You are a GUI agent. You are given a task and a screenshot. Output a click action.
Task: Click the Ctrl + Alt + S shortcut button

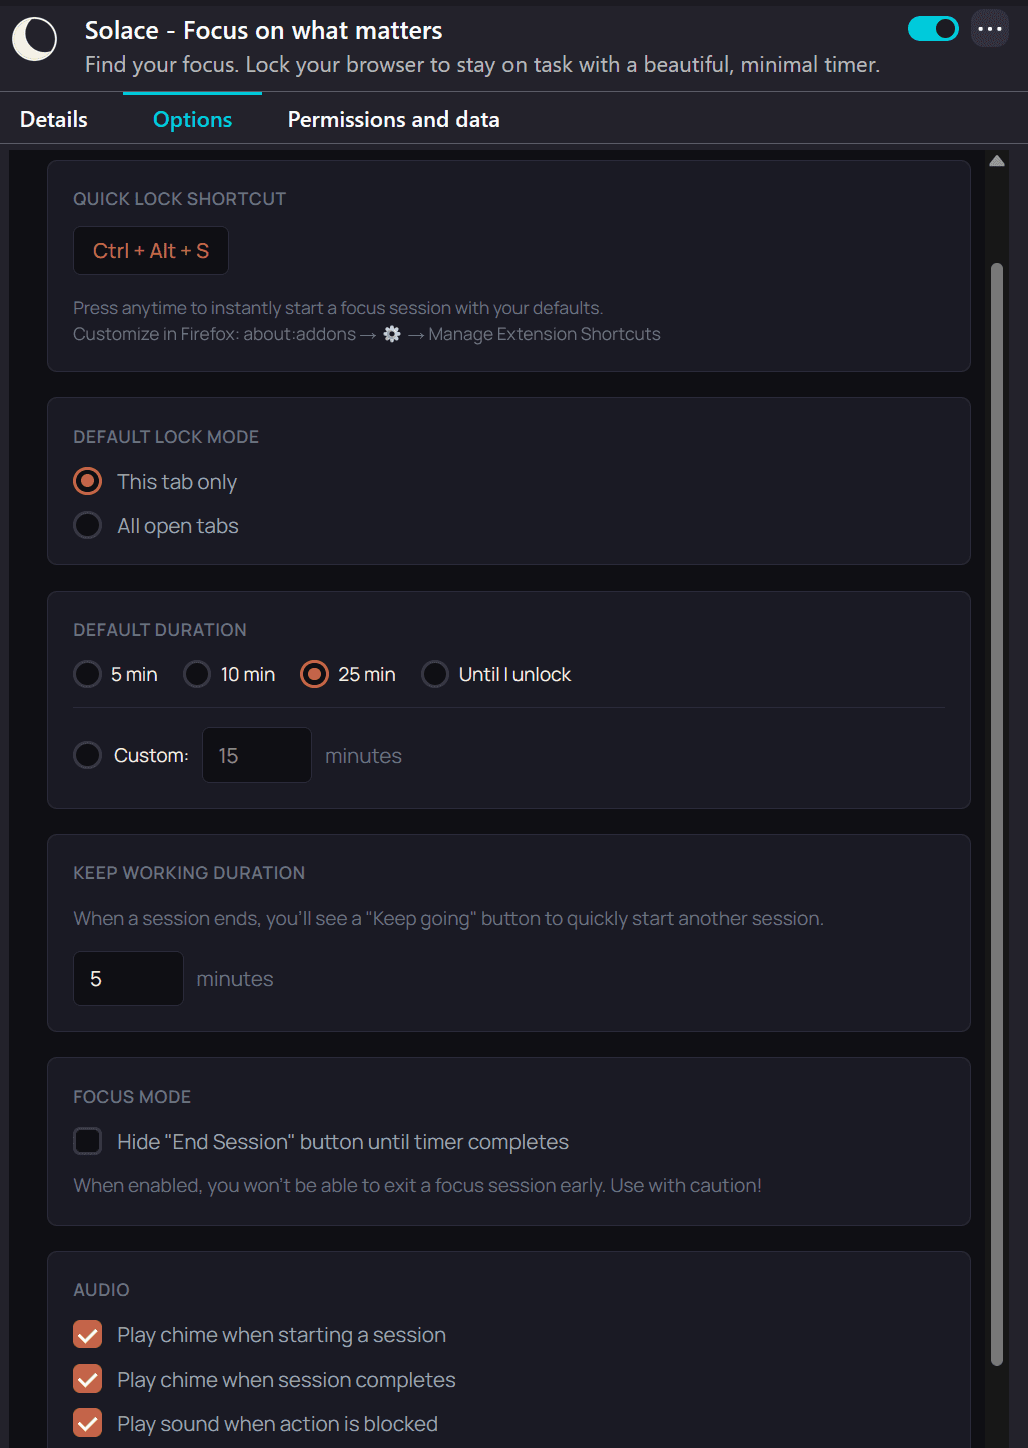(x=150, y=250)
